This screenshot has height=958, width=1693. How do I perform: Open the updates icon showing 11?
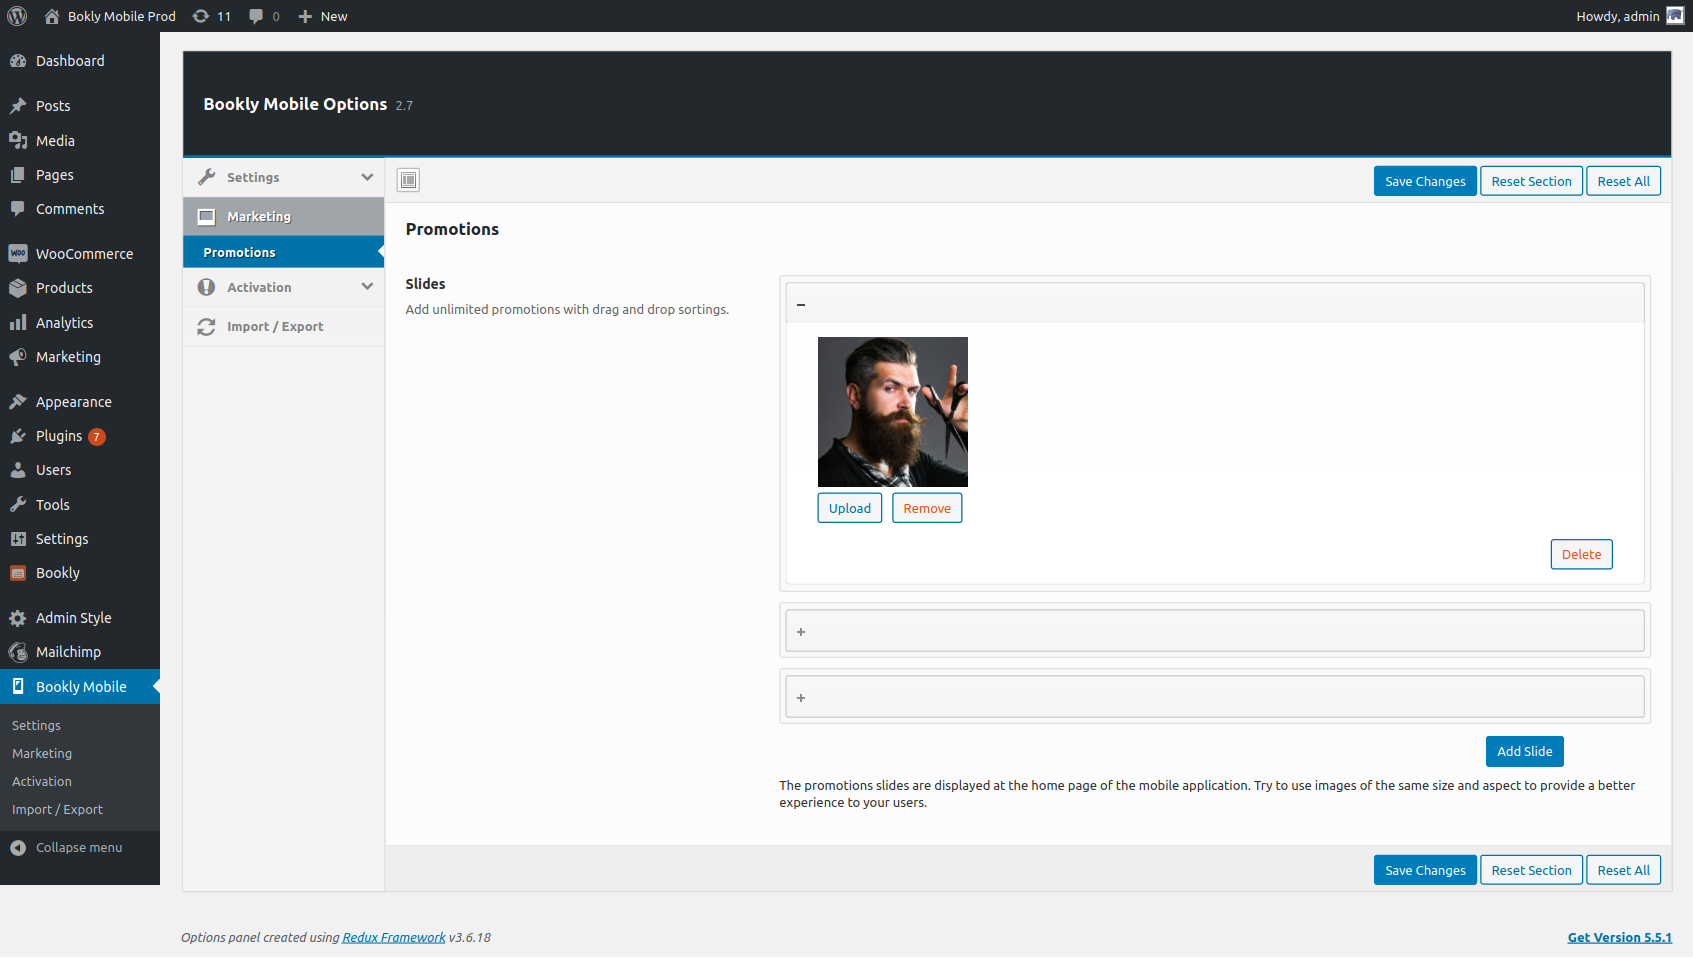point(201,16)
